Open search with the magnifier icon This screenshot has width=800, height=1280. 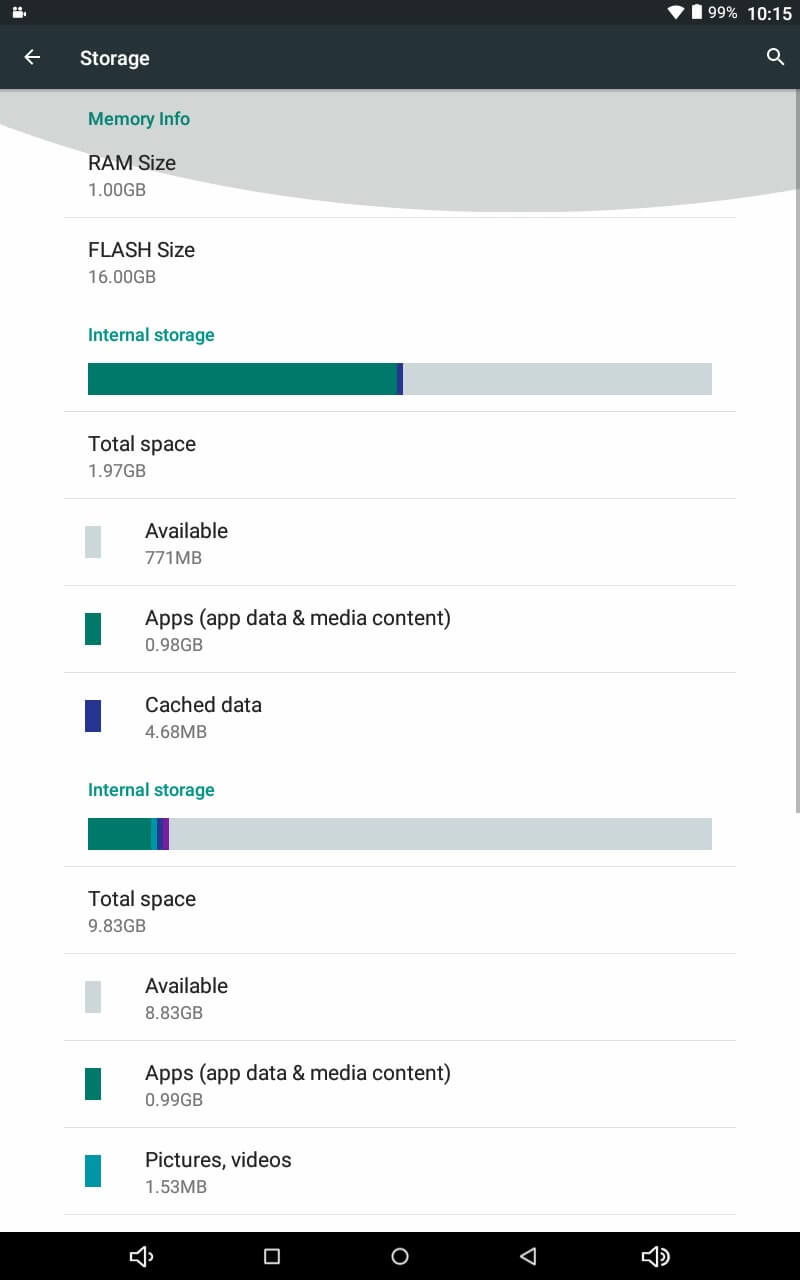click(775, 57)
